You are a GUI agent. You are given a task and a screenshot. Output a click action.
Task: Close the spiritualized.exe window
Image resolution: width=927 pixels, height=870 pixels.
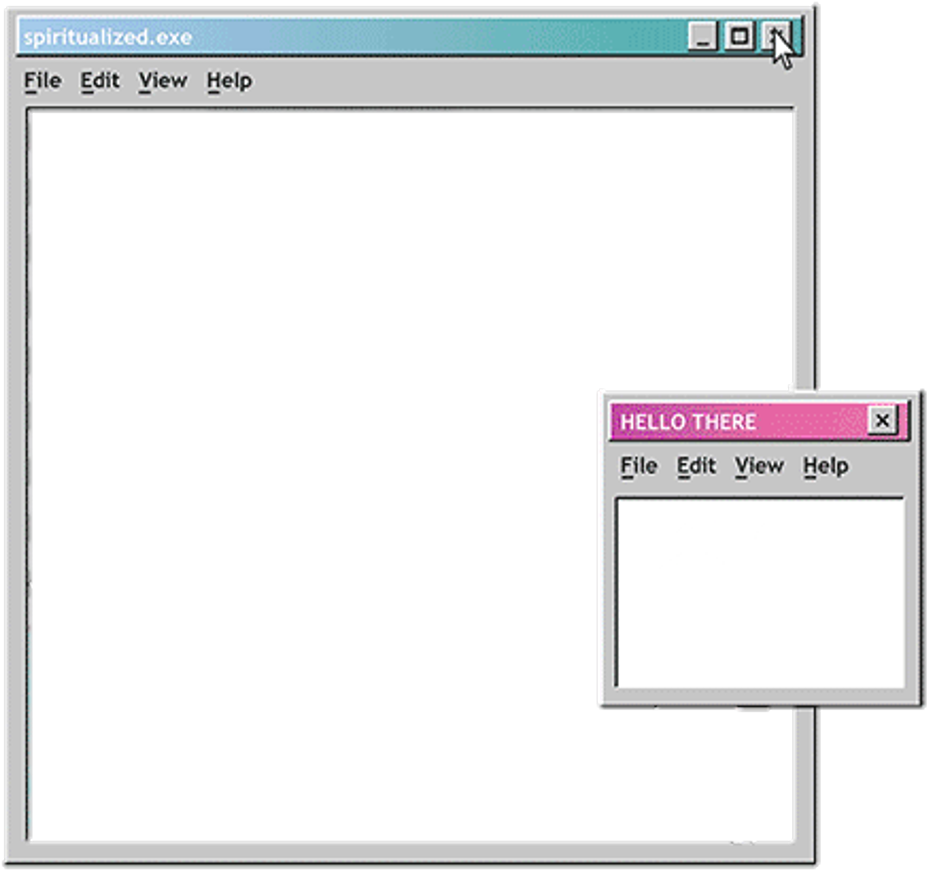tap(775, 38)
